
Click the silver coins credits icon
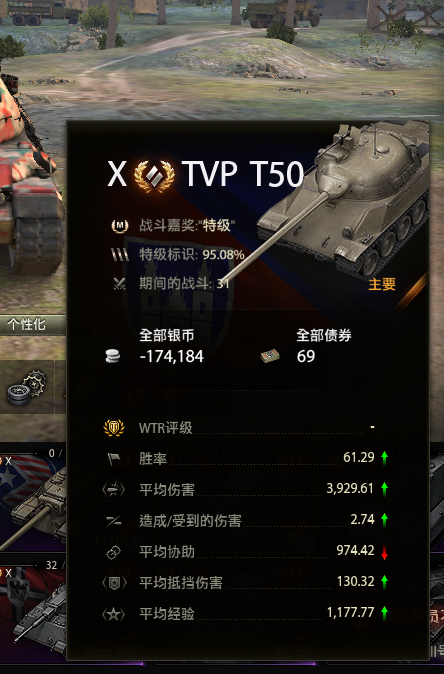coord(113,356)
